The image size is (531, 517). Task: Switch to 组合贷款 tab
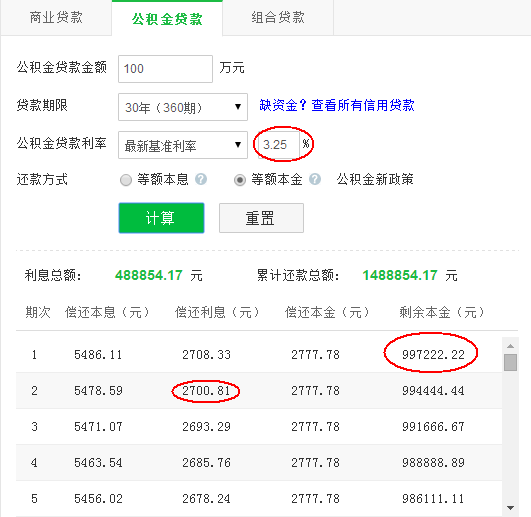[x=278, y=18]
